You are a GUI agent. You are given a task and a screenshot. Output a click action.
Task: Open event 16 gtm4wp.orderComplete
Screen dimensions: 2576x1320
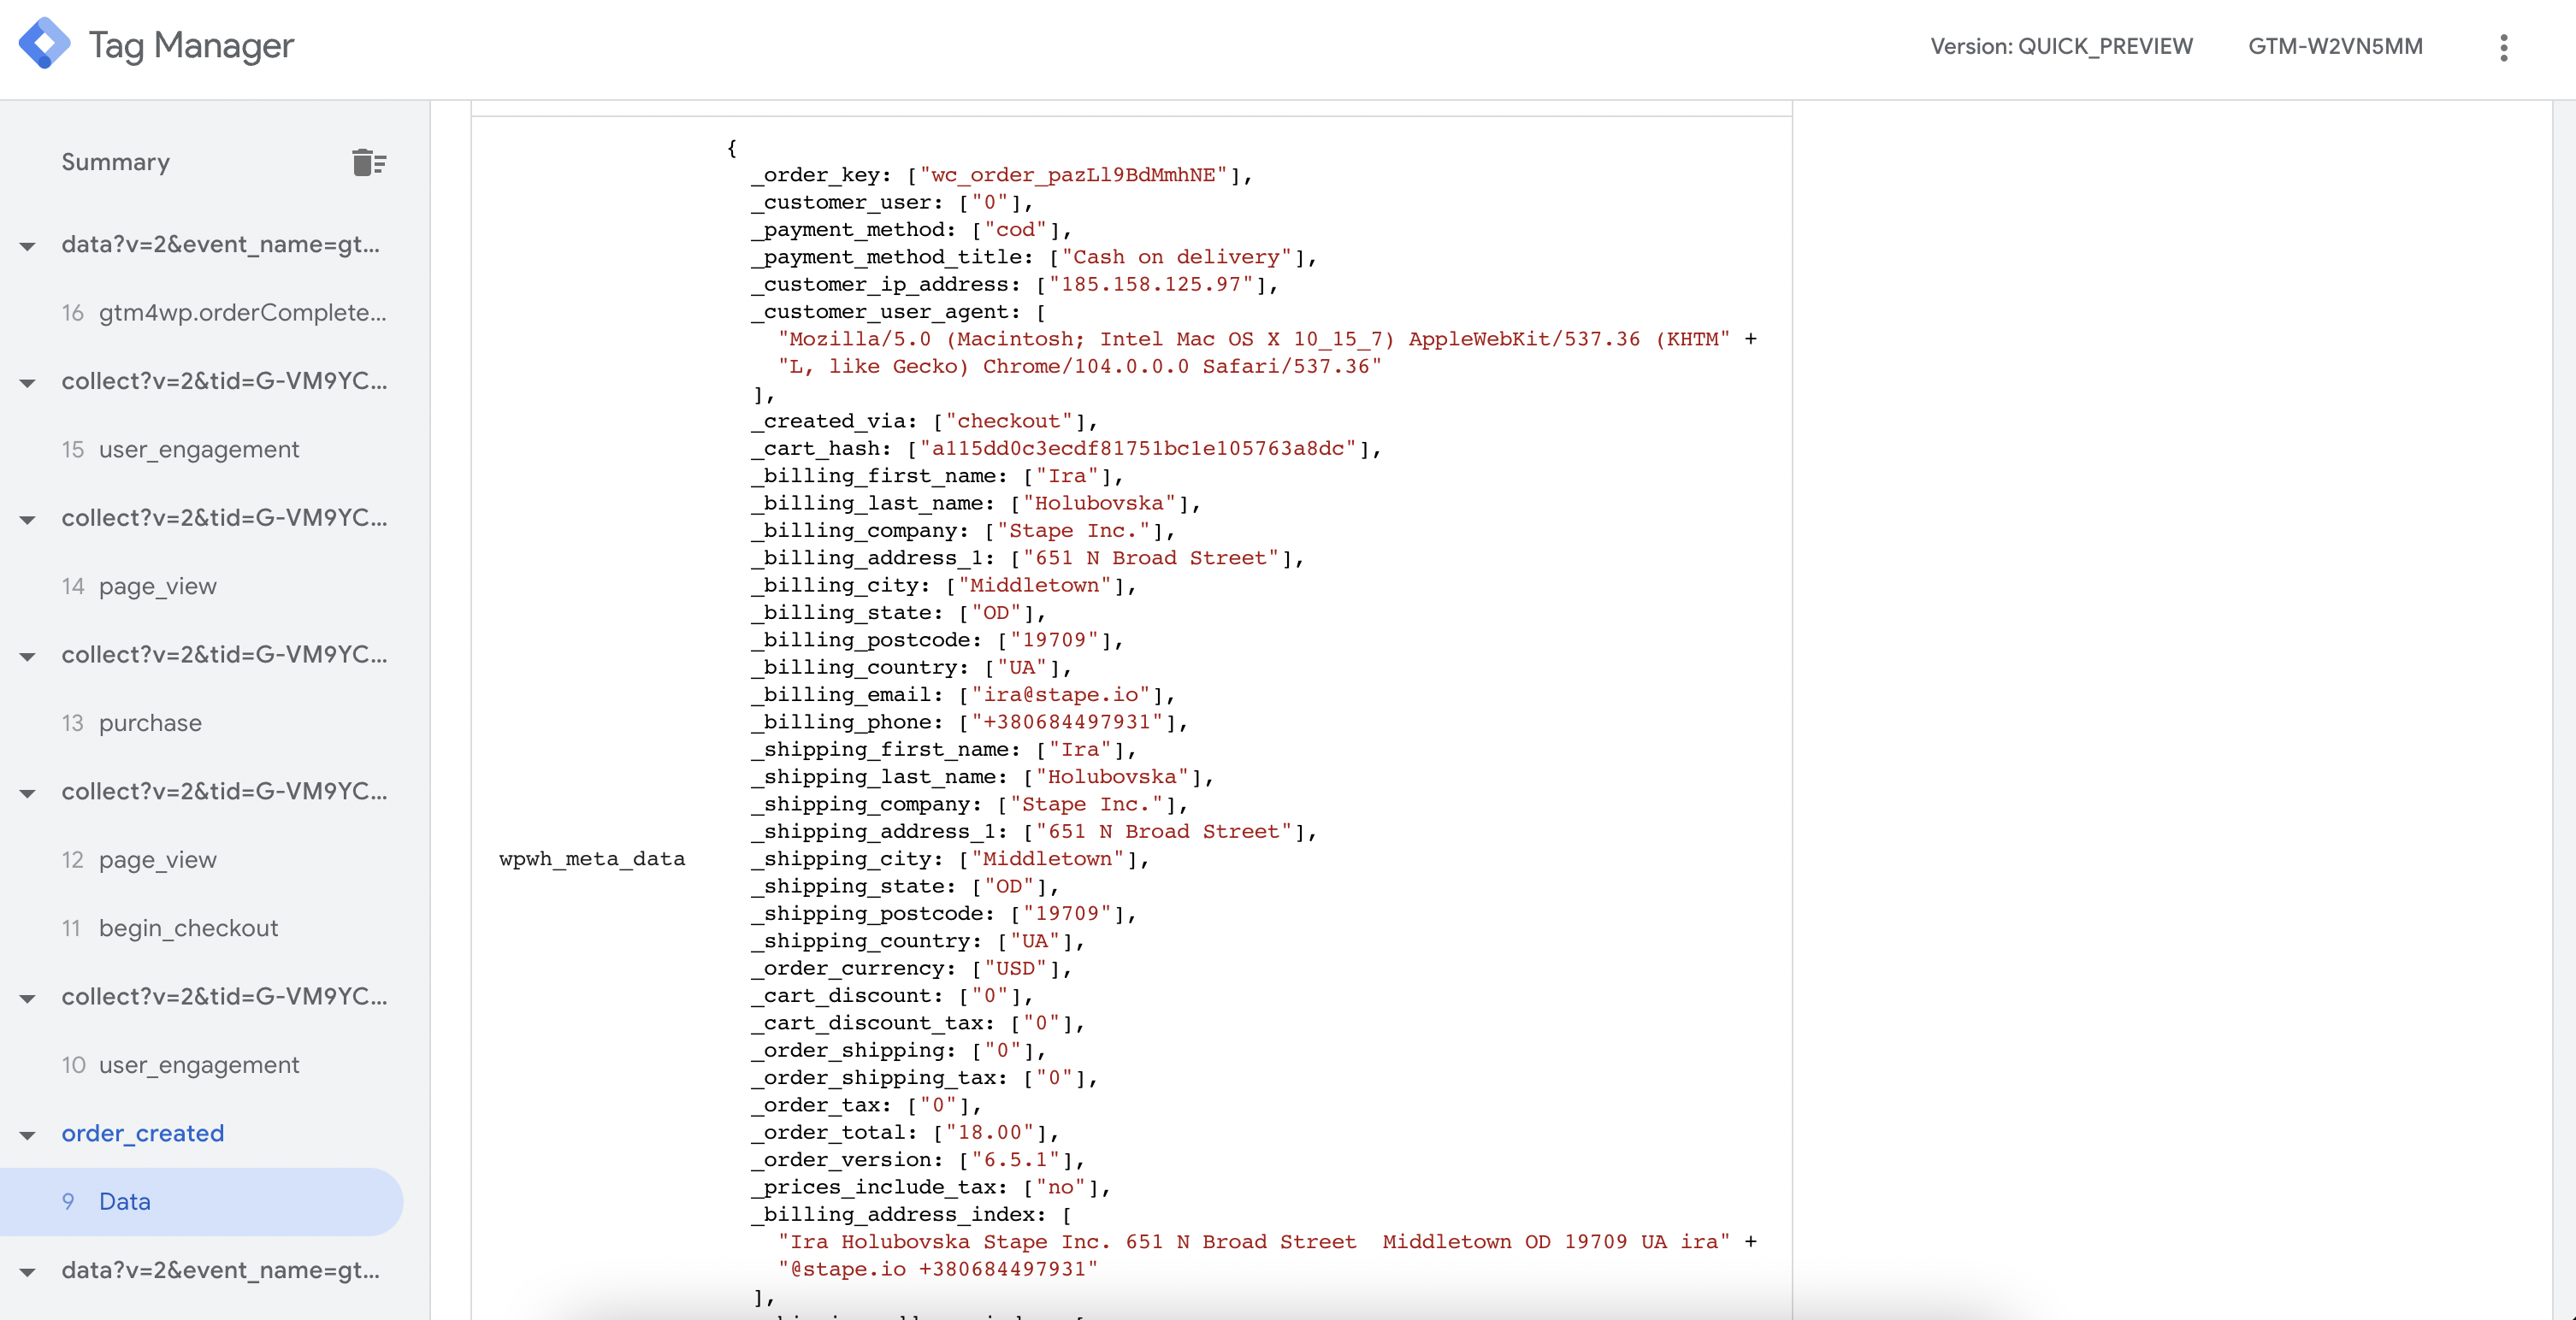(x=223, y=313)
